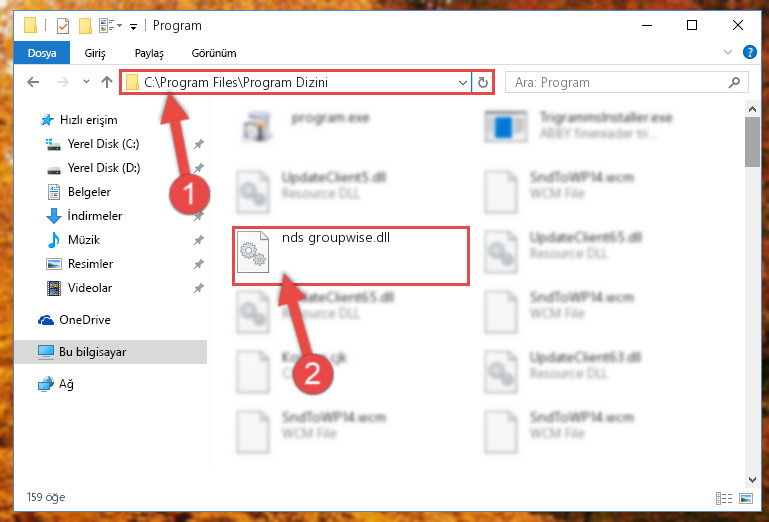Unpin Yerel Disk (C:) from quick access
Viewport: 769px width, 522px height.
pyautogui.click(x=199, y=144)
